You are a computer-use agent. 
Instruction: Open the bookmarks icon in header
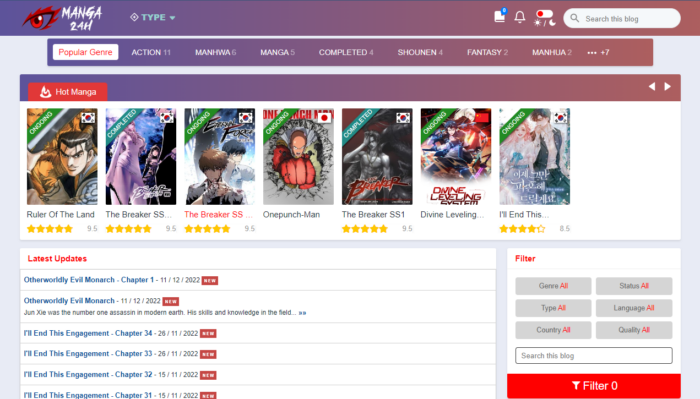[500, 17]
